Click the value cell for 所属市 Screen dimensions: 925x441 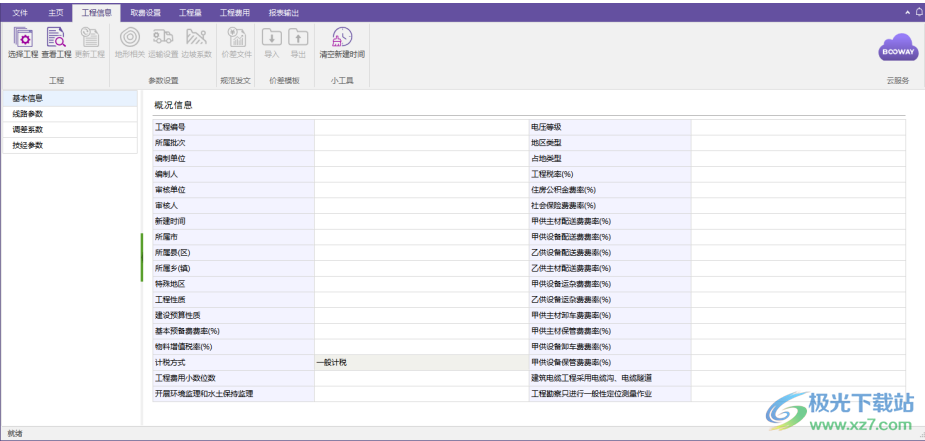(x=421, y=237)
